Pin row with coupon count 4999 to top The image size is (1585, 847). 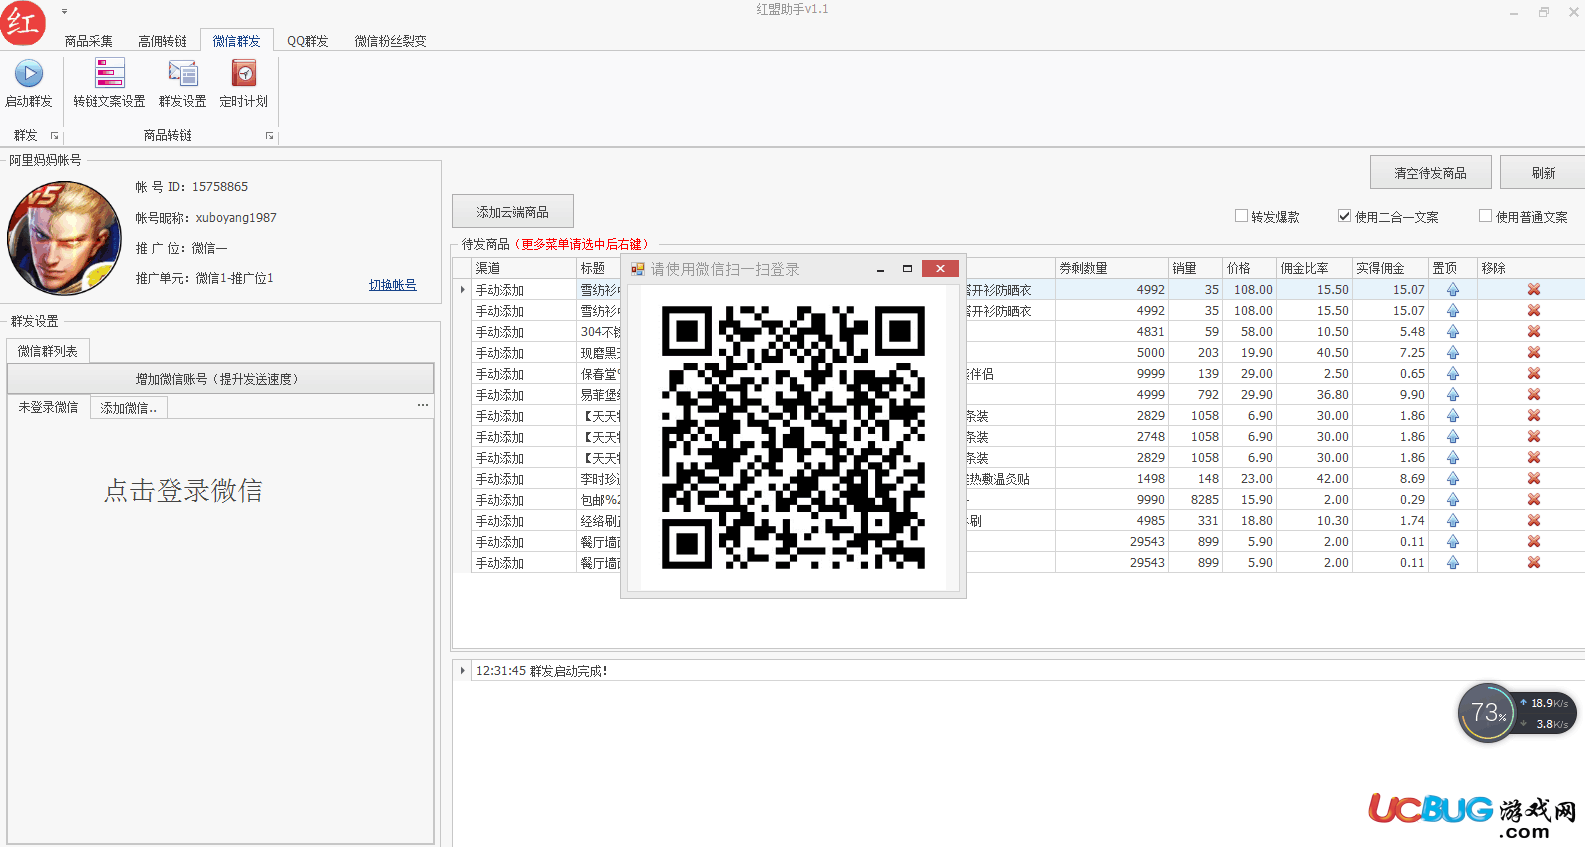pyautogui.click(x=1453, y=395)
